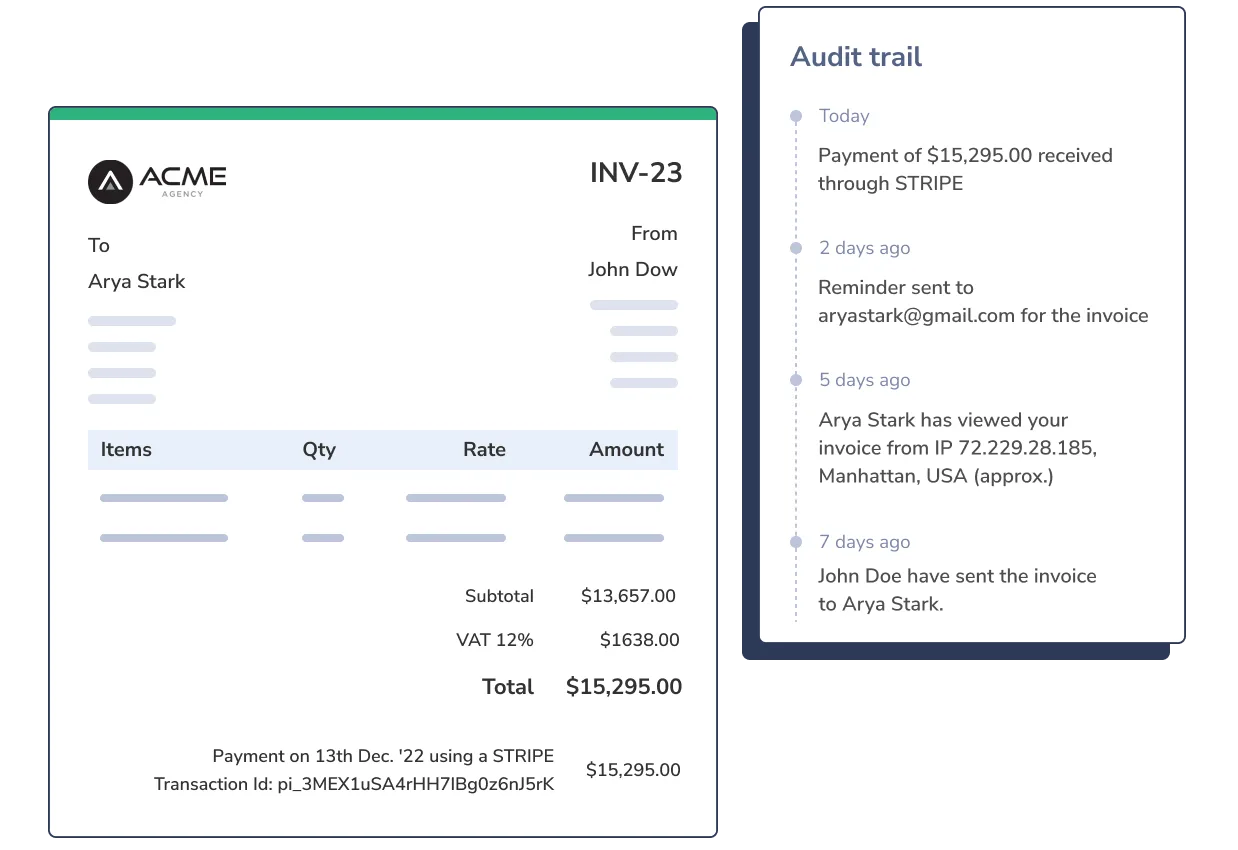Viewport: 1238px width, 850px height.
Task: Click the 5 days ago timeline dot
Action: [x=796, y=380]
